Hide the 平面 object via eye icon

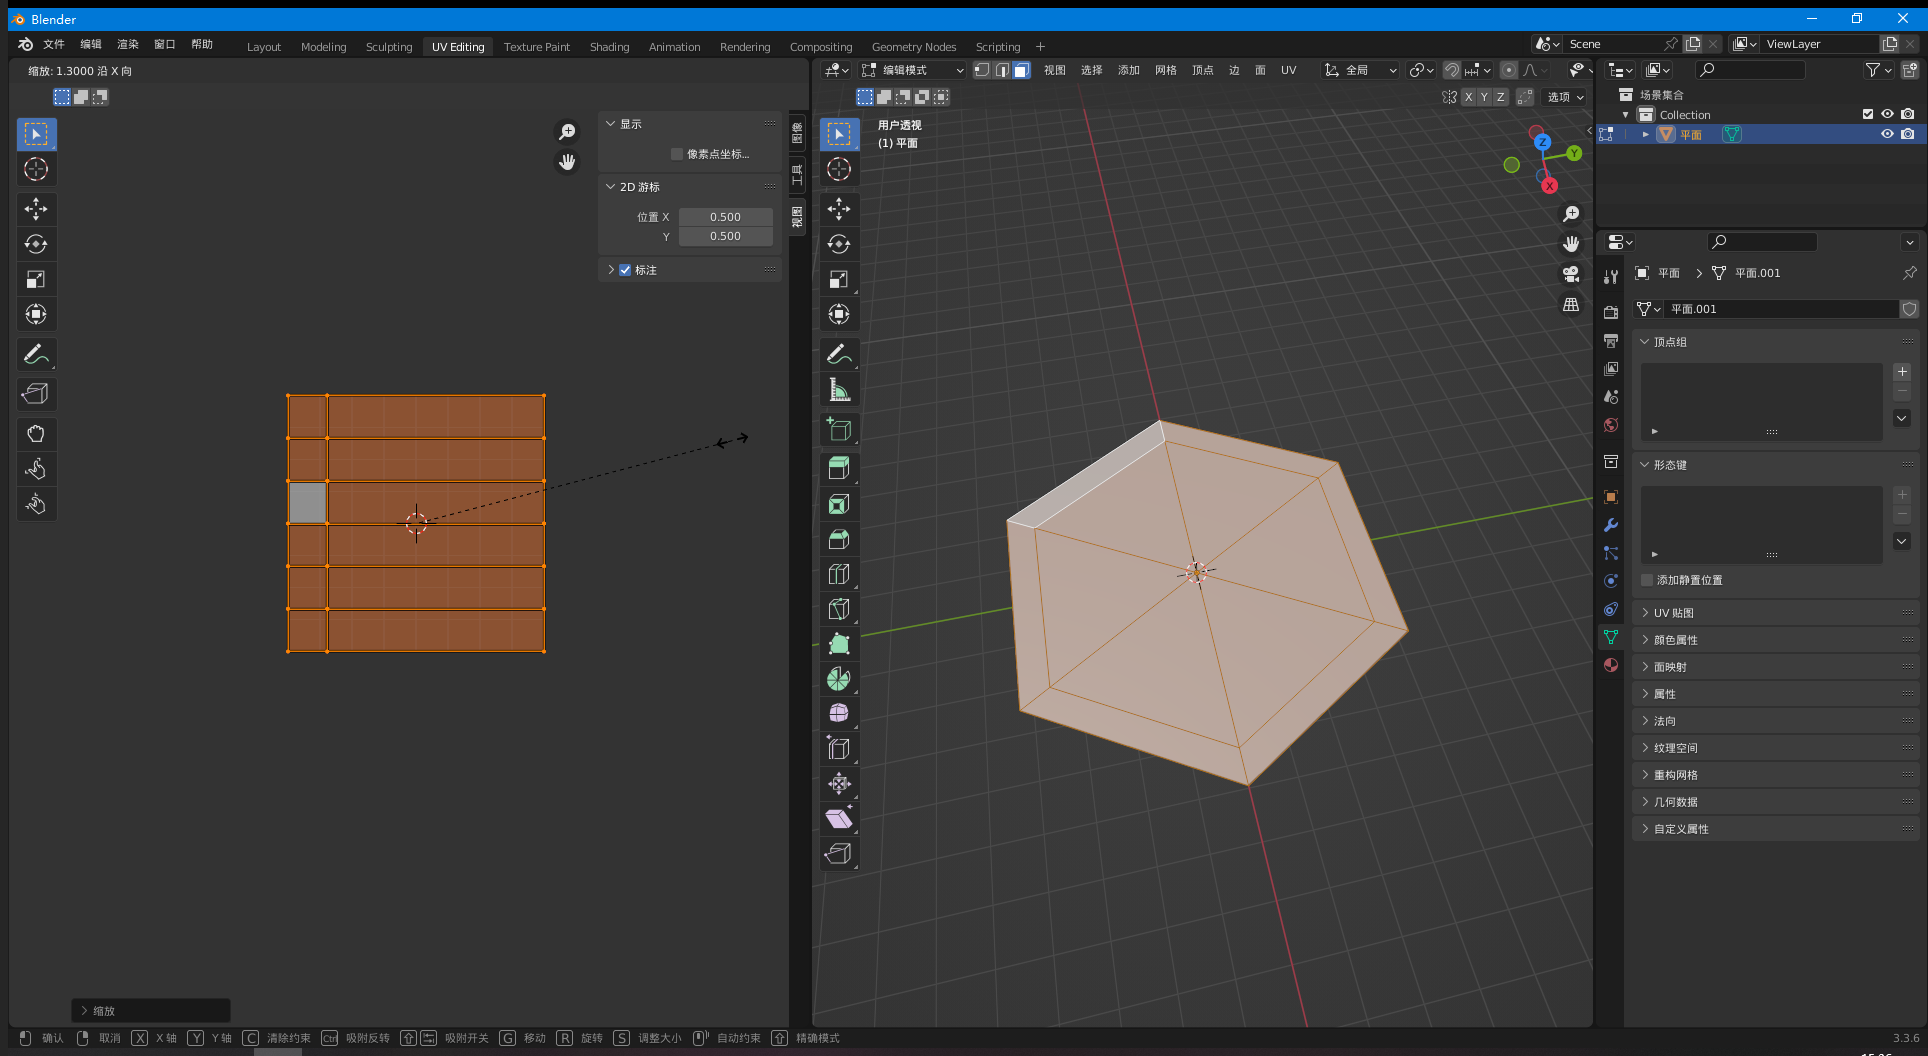(x=1887, y=134)
